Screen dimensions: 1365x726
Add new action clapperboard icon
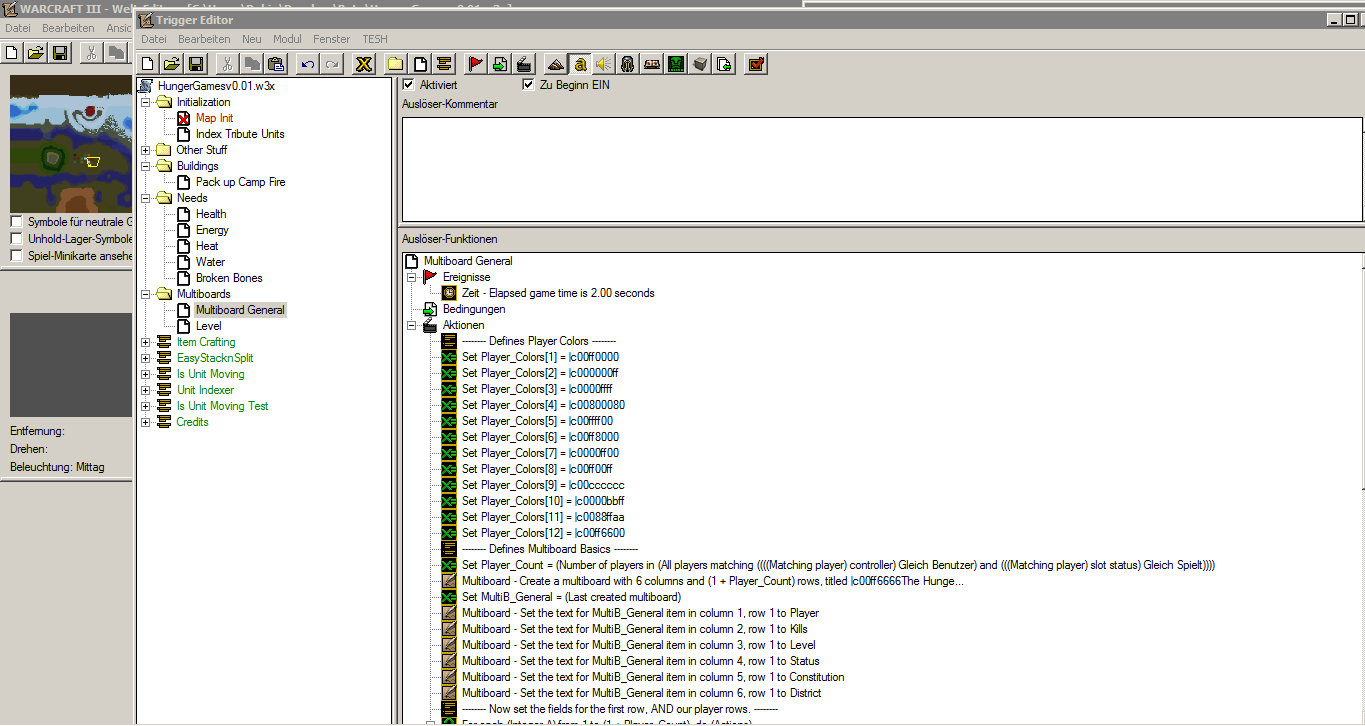(x=524, y=64)
